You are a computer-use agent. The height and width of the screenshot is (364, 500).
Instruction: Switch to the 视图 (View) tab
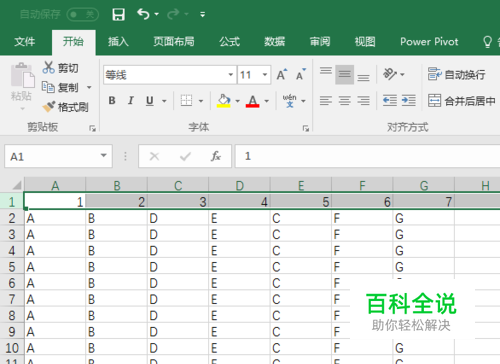pos(365,42)
